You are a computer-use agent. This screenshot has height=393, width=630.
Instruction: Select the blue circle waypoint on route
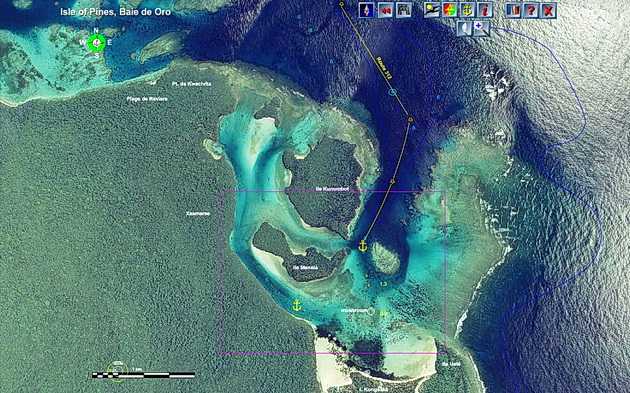pyautogui.click(x=393, y=92)
